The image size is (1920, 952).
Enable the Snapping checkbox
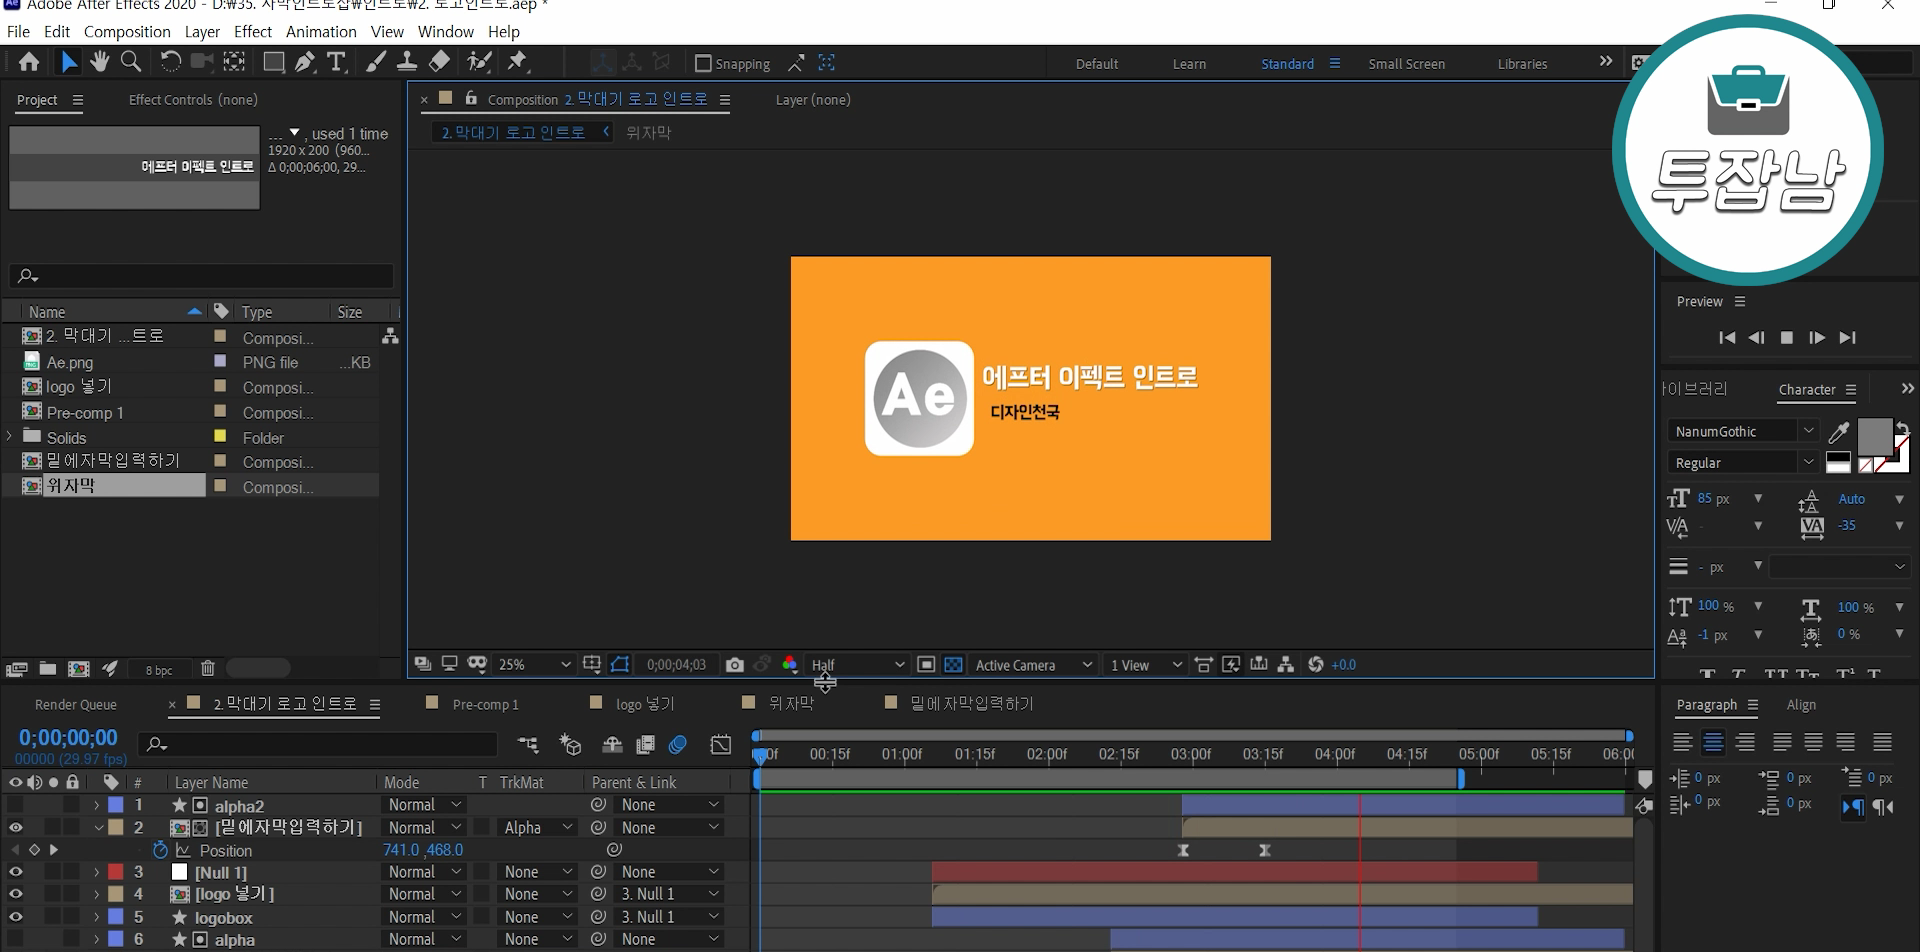(703, 63)
